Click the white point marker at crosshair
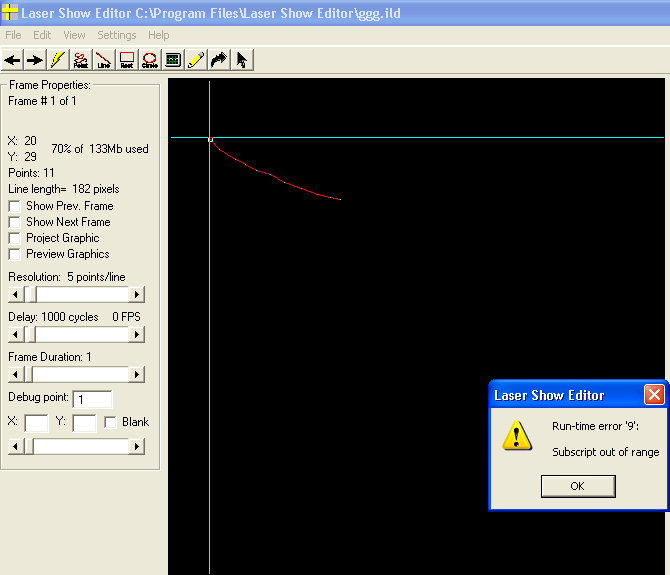The image size is (670, 575). pos(210,139)
